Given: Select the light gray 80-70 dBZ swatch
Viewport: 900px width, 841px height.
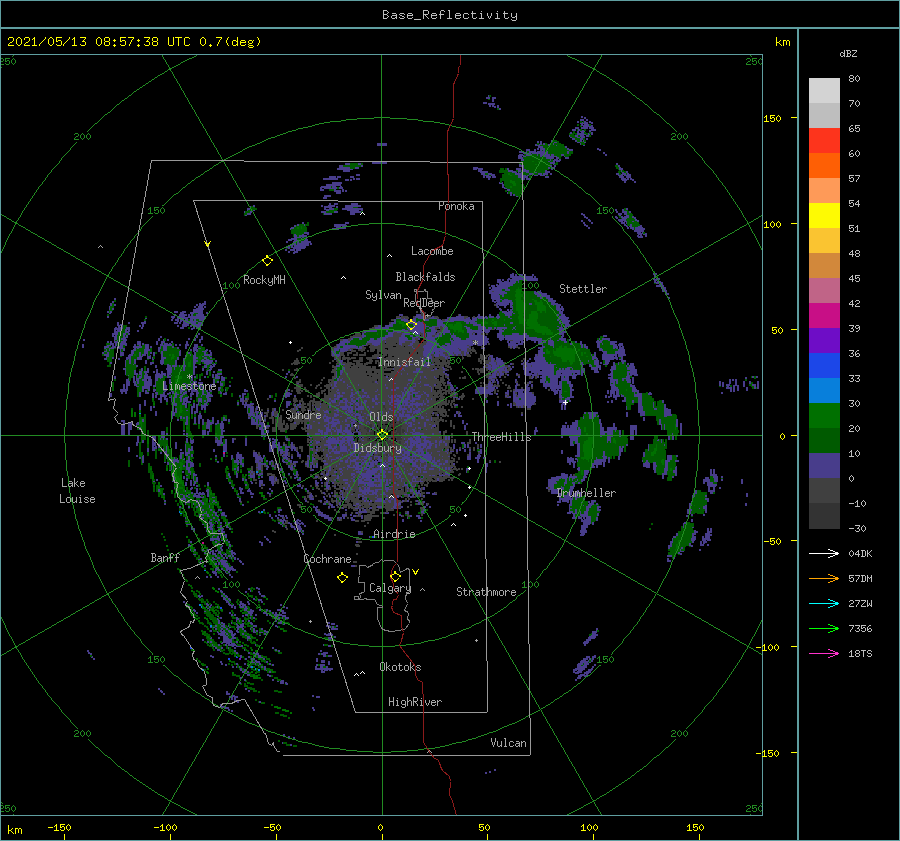Looking at the screenshot, I should [x=824, y=91].
